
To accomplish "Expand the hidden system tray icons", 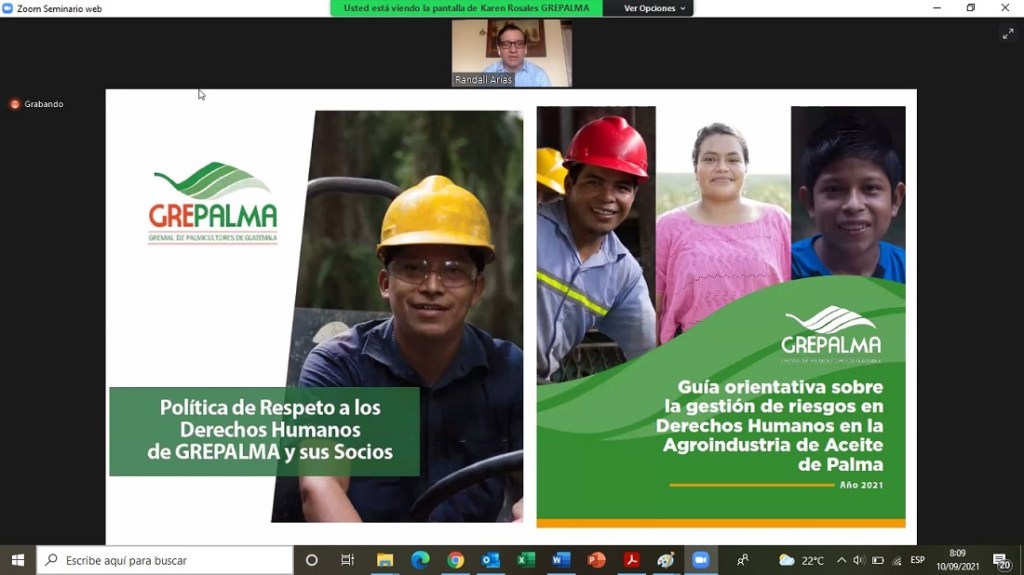I will [841, 560].
